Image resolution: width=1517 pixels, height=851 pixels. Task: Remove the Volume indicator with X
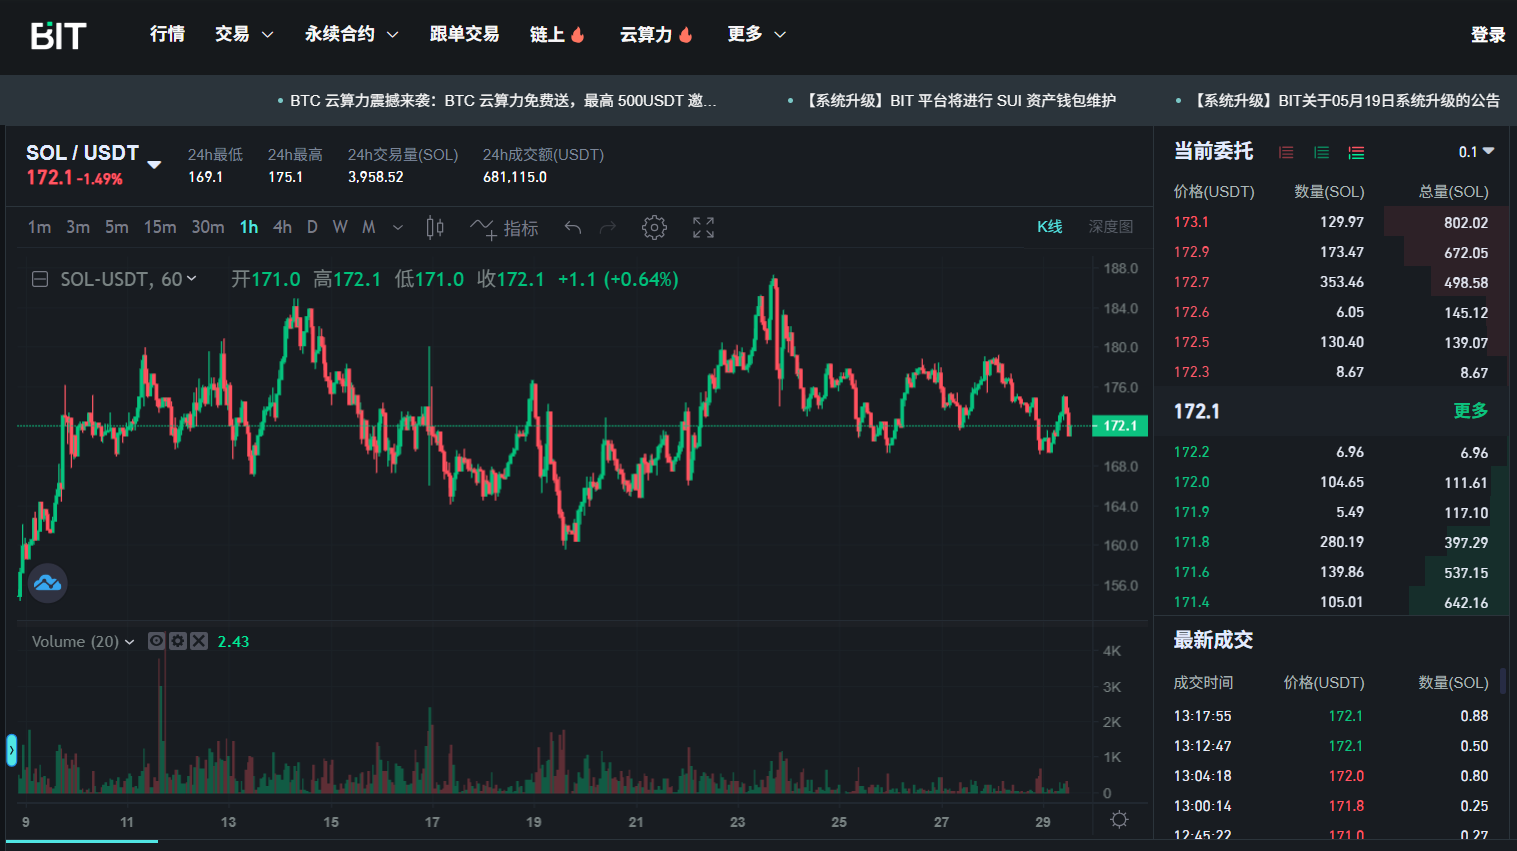199,641
